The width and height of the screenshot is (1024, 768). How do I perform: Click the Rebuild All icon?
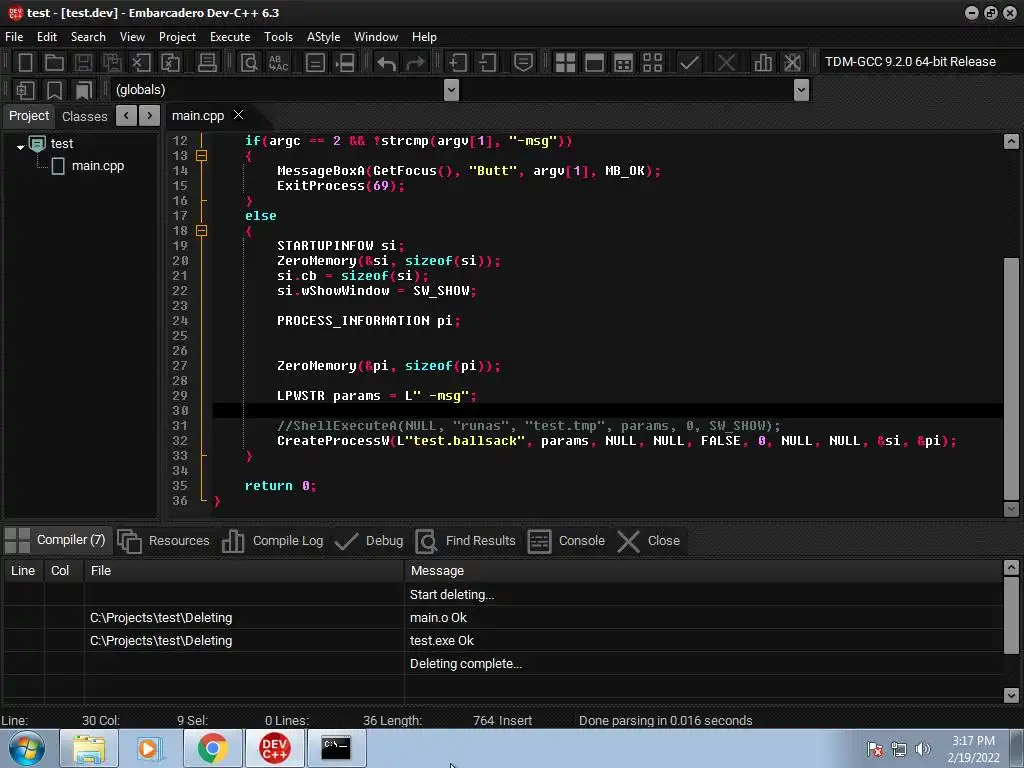[652, 63]
